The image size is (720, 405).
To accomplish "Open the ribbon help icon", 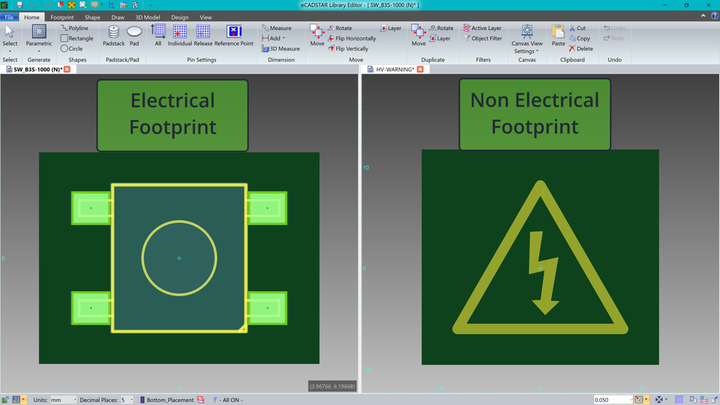I will tap(714, 16).
